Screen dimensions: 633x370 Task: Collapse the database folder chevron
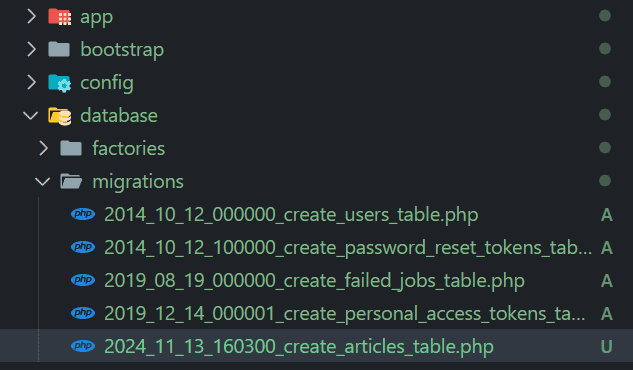tap(31, 116)
